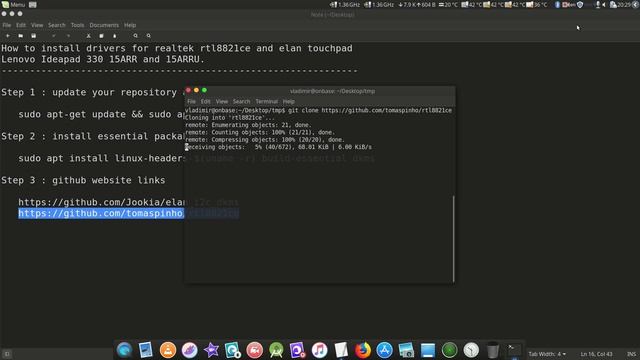Click the bottom-left status bar panel icon
This screenshot has width=640, height=360.
pos(7,354)
